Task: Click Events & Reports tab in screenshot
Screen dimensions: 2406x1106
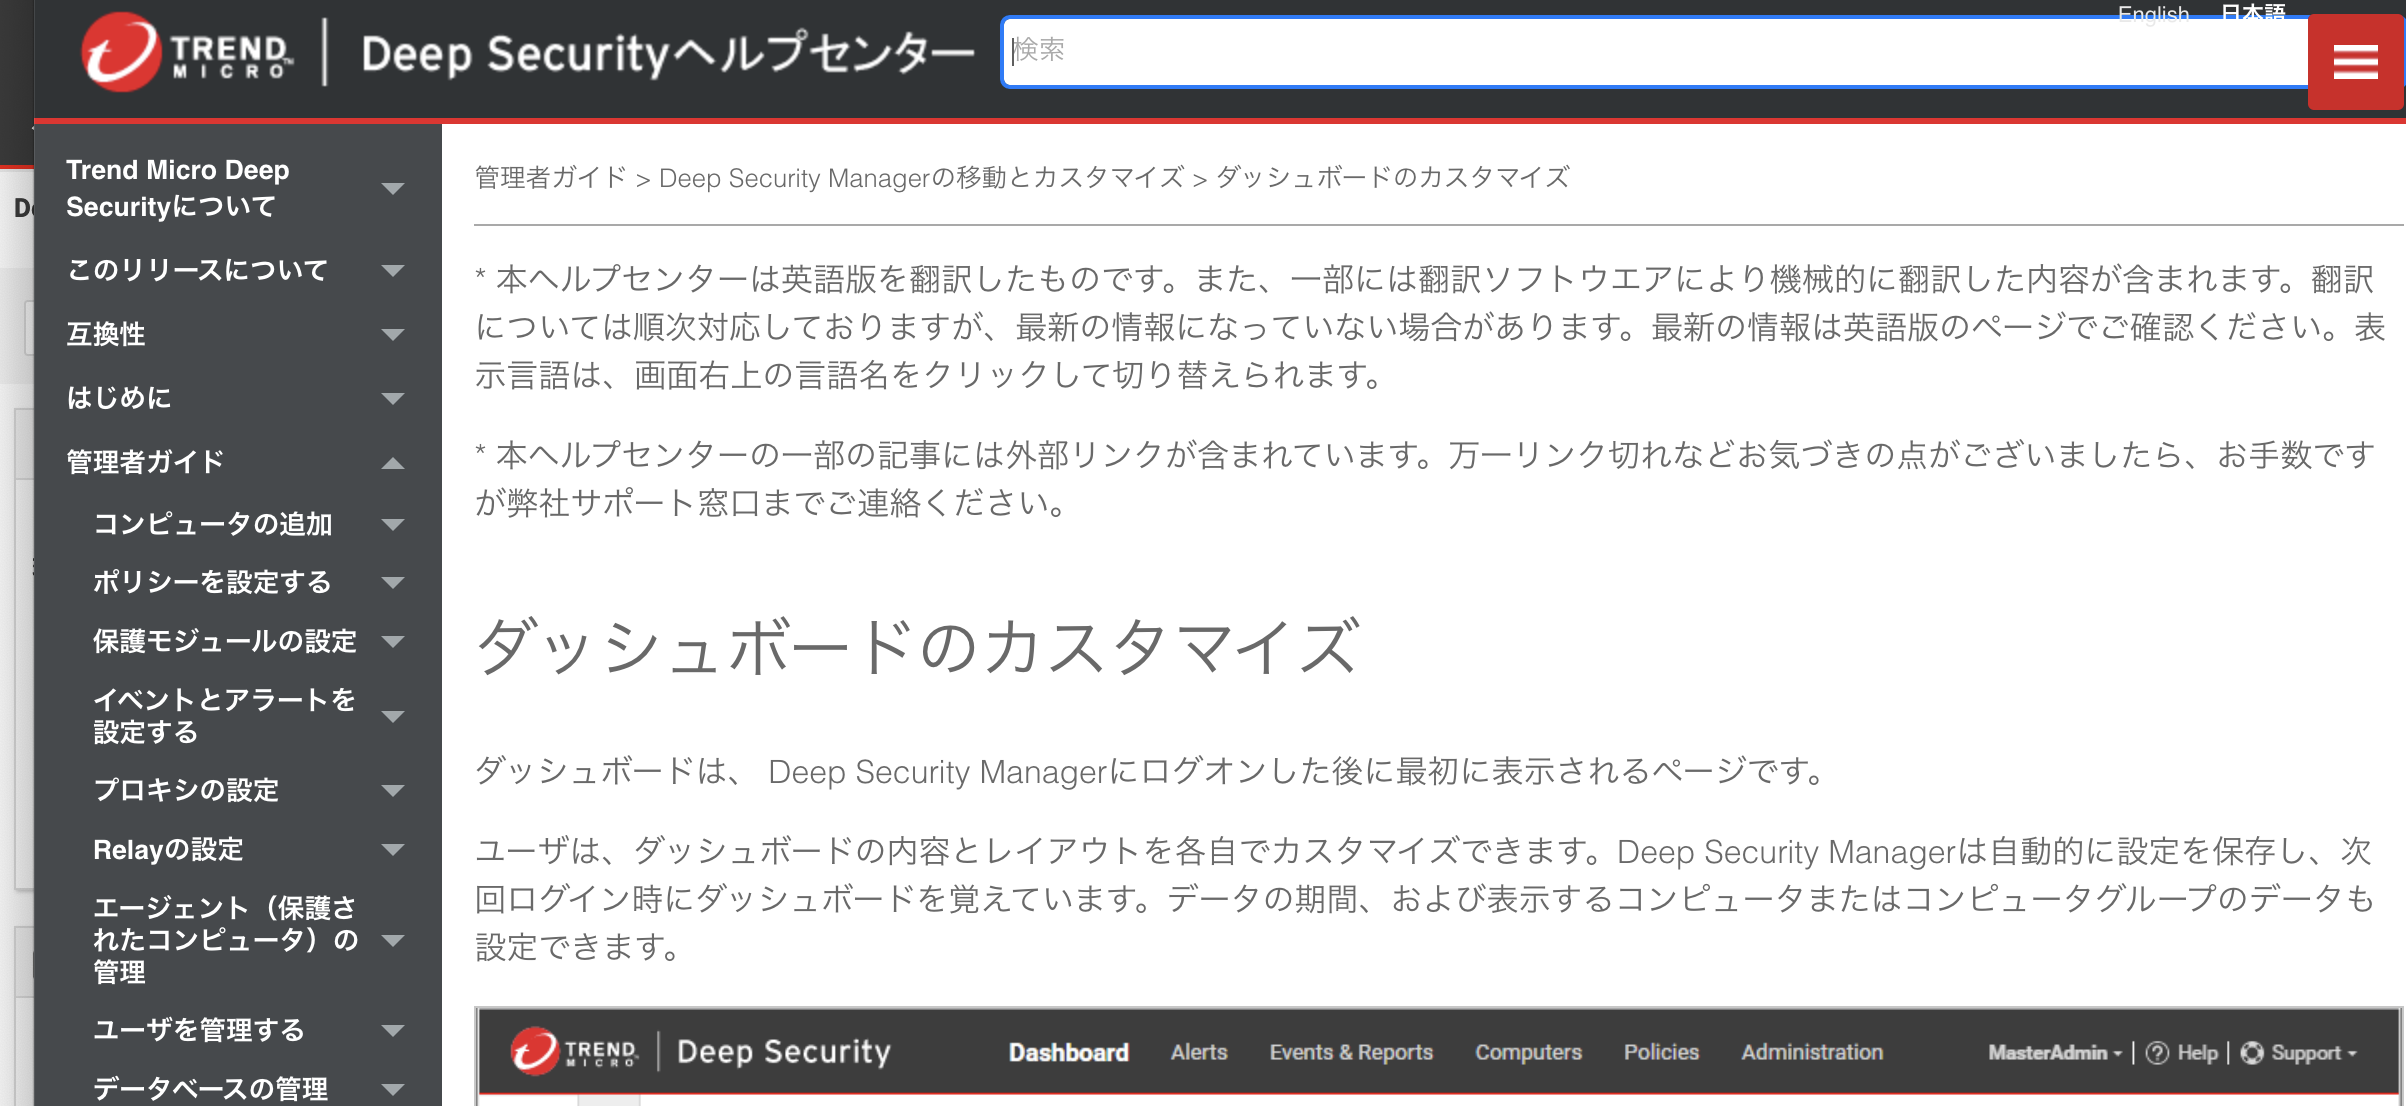Action: 1351,1052
